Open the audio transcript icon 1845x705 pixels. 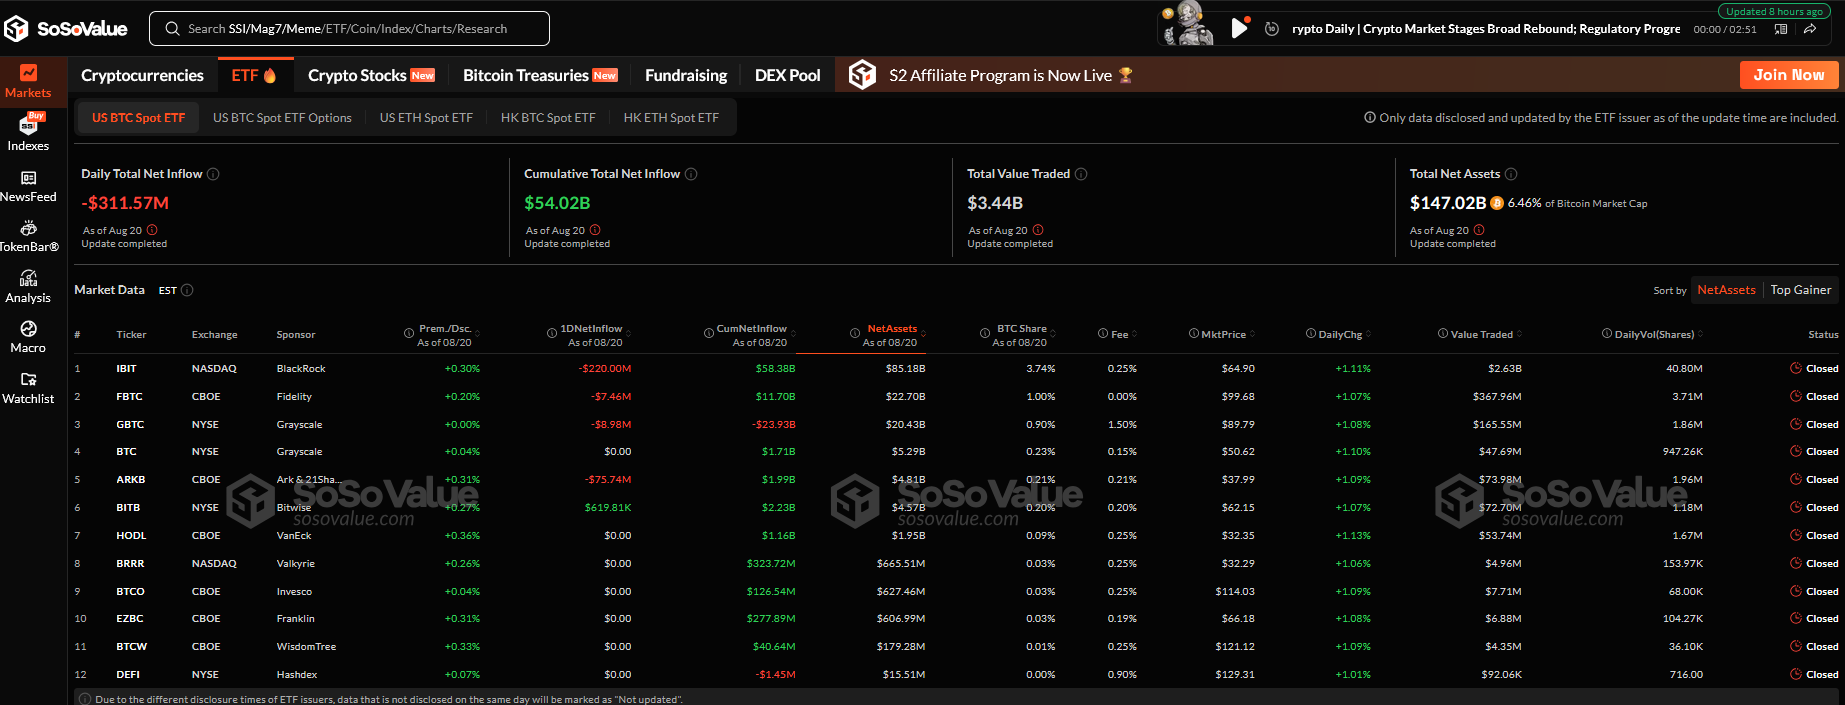click(x=1781, y=29)
